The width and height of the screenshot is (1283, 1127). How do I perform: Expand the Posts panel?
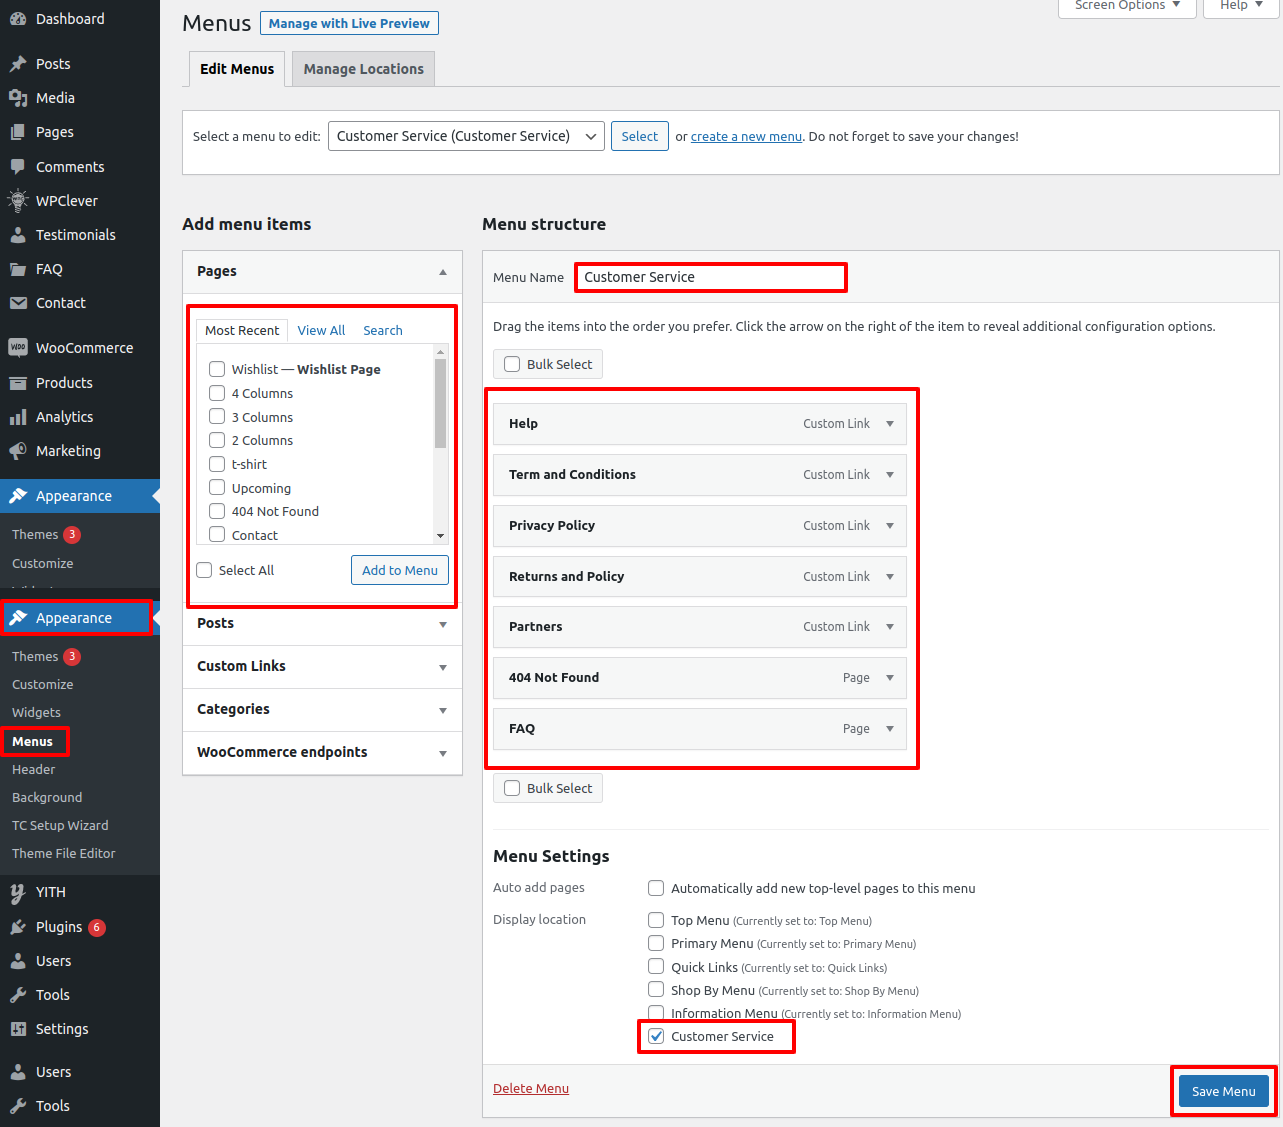(x=322, y=623)
